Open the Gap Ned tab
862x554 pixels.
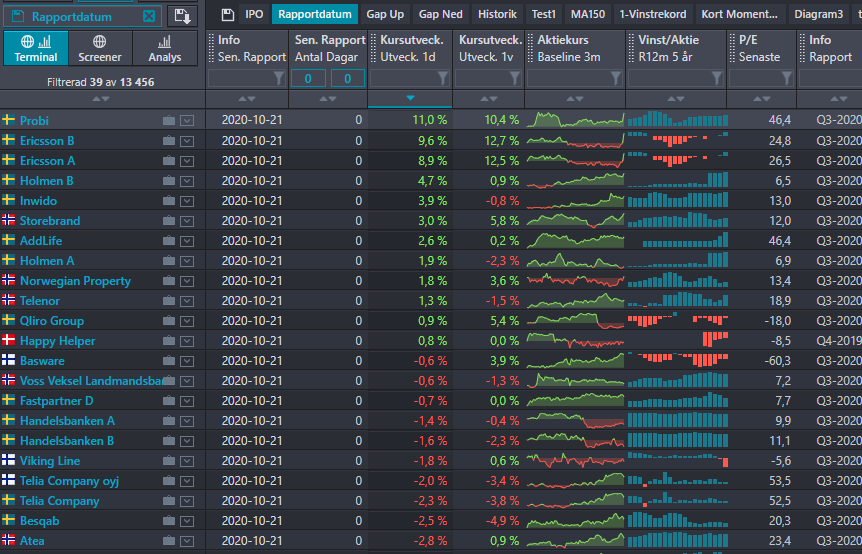tap(440, 14)
